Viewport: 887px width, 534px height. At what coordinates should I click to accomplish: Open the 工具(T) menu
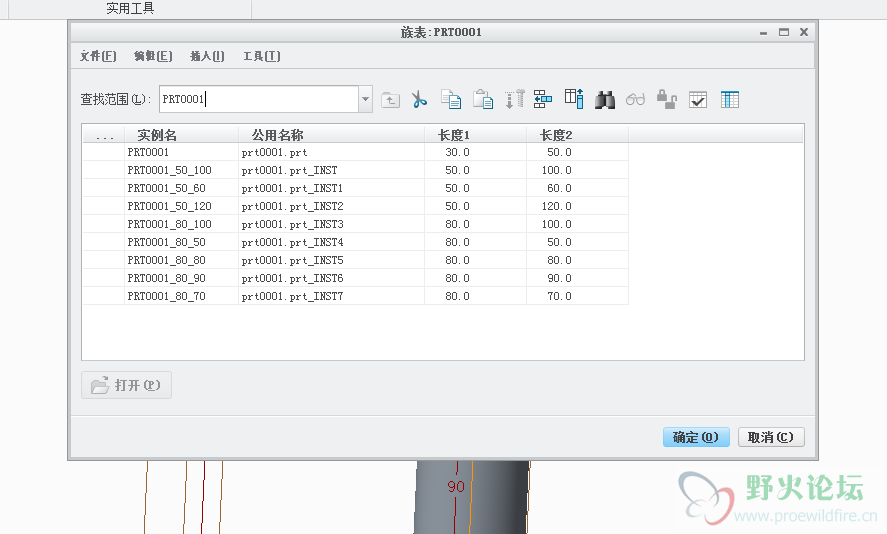coord(261,56)
